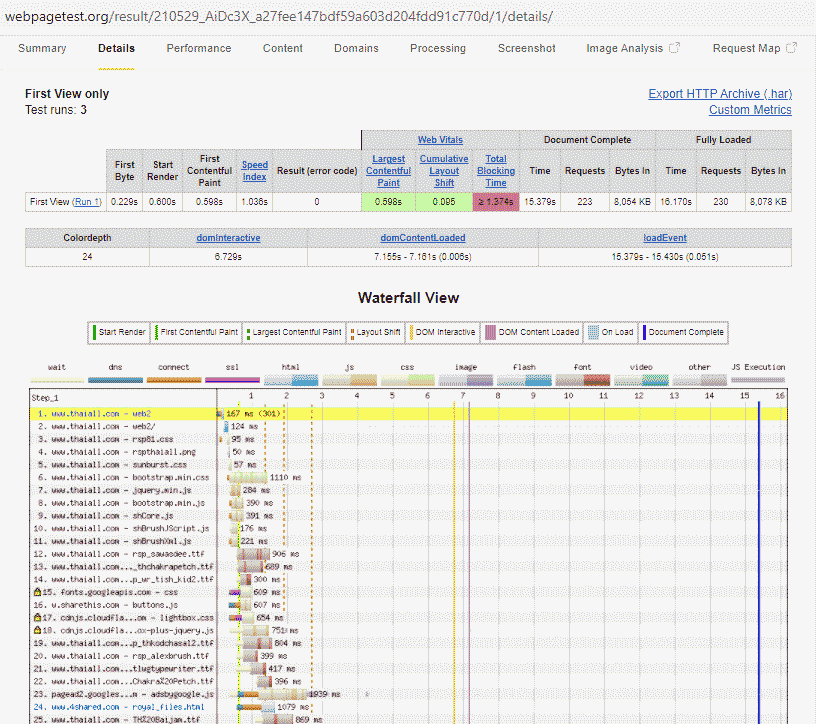
Task: Click lock icon on ox-plus-jquery.js row
Action: 37,631
